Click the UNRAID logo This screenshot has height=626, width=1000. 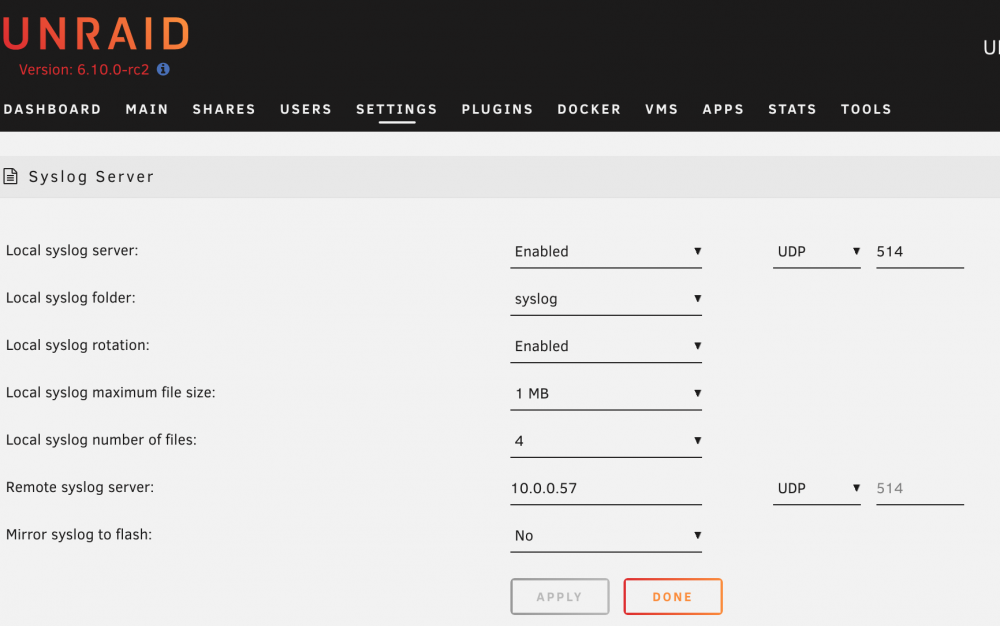pos(96,33)
